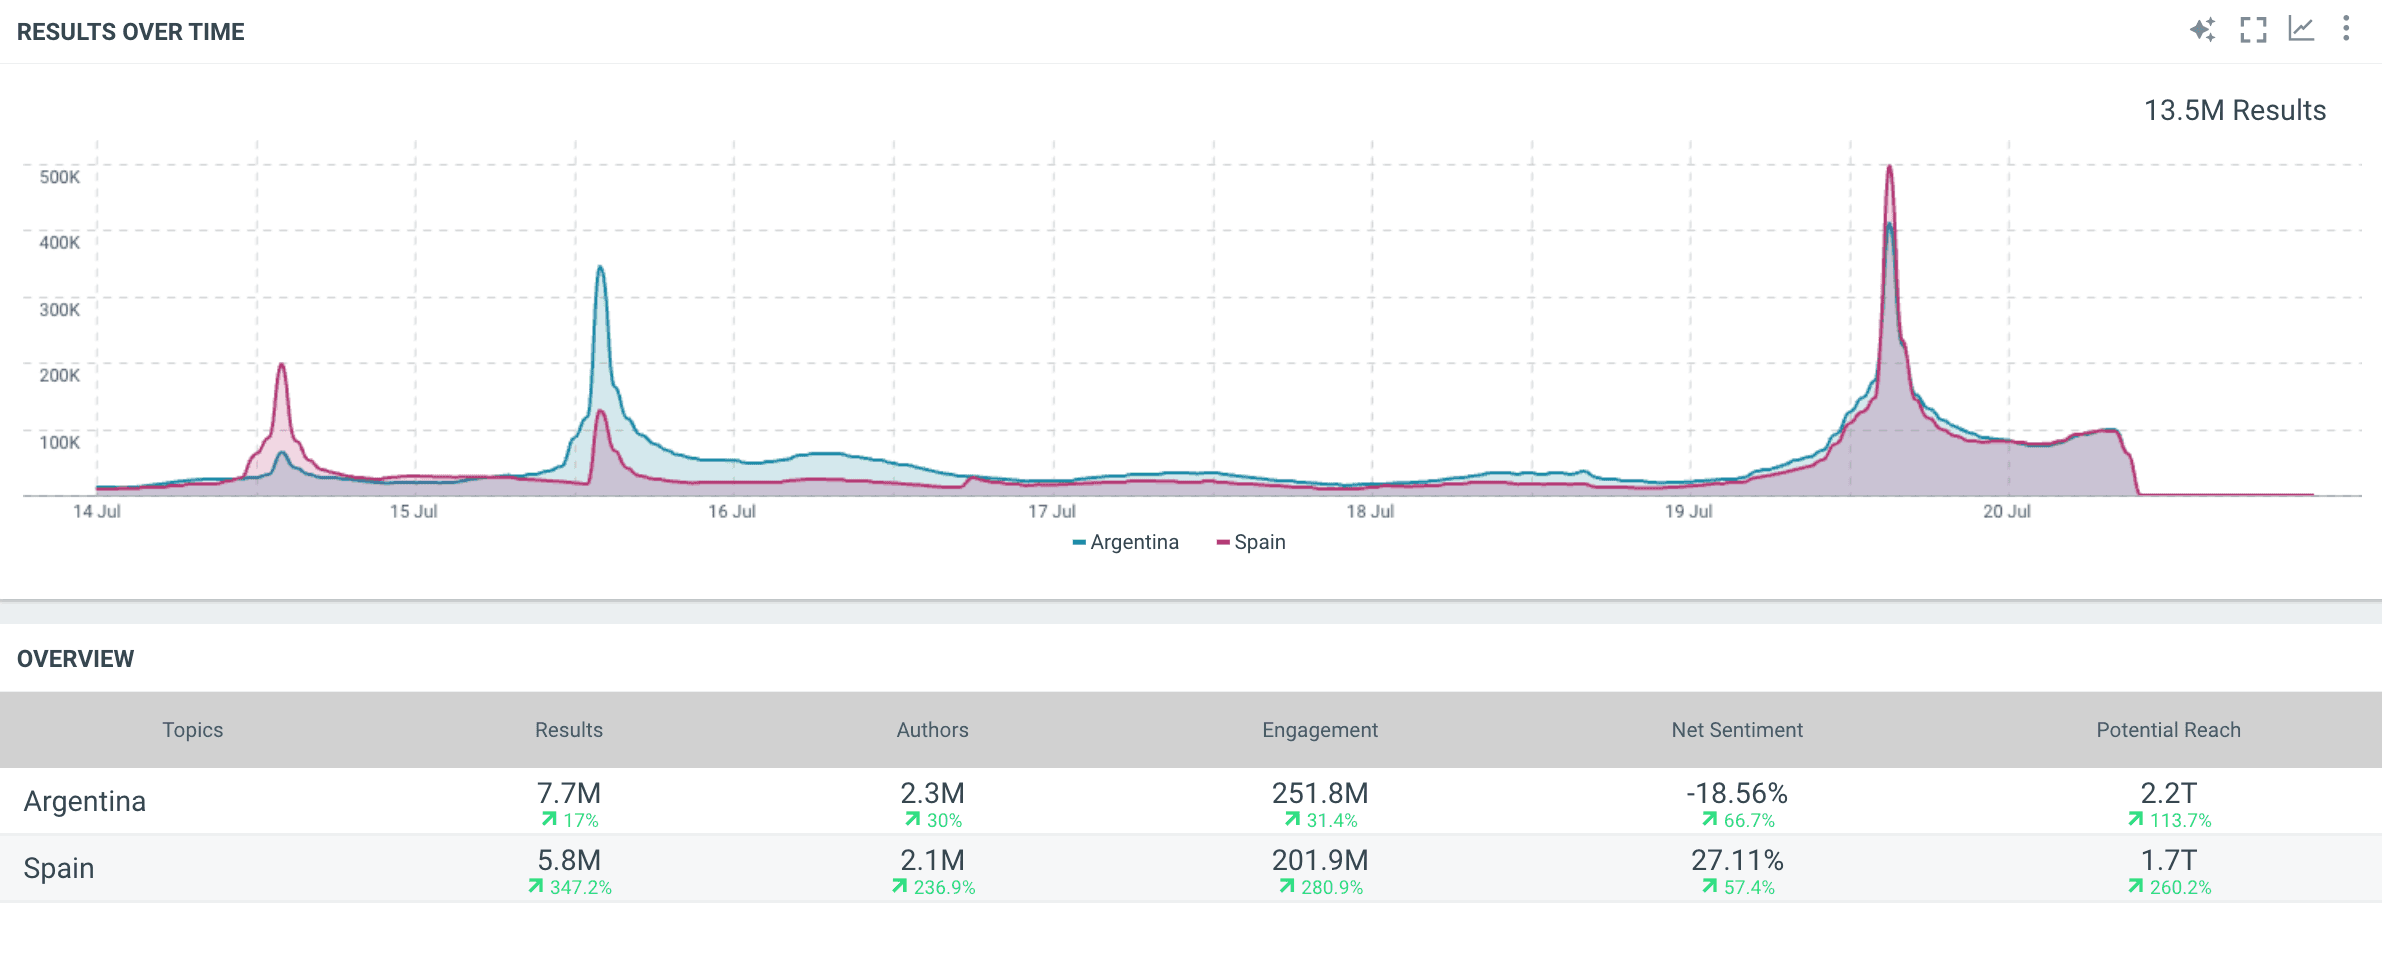Viewport: 2382px width, 954px height.
Task: Click the 19 Jul peak on chart
Action: click(x=1889, y=167)
